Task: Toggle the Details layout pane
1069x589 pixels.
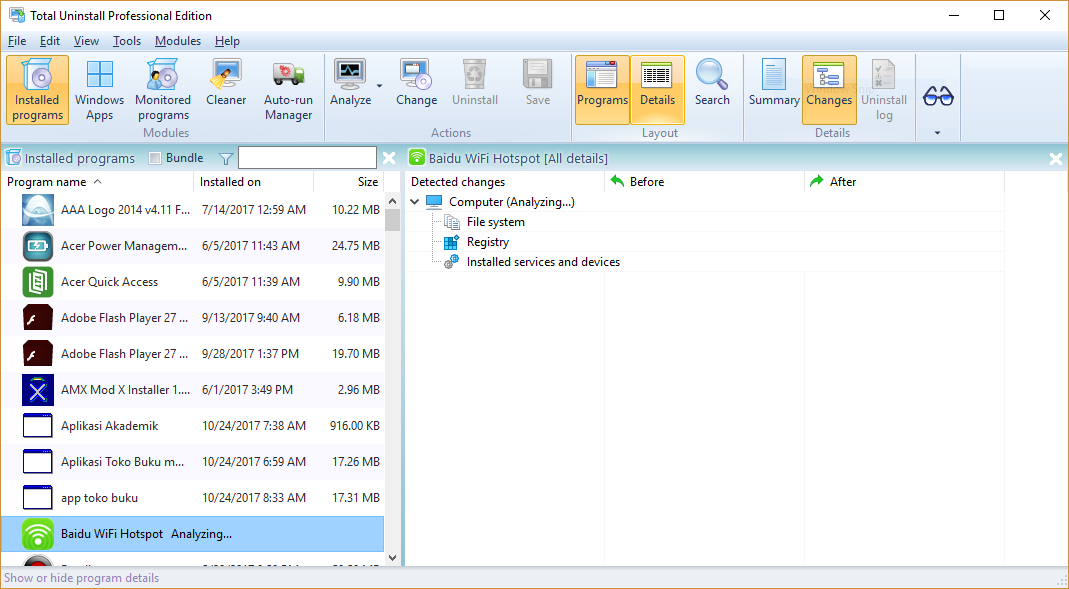Action: (x=657, y=90)
